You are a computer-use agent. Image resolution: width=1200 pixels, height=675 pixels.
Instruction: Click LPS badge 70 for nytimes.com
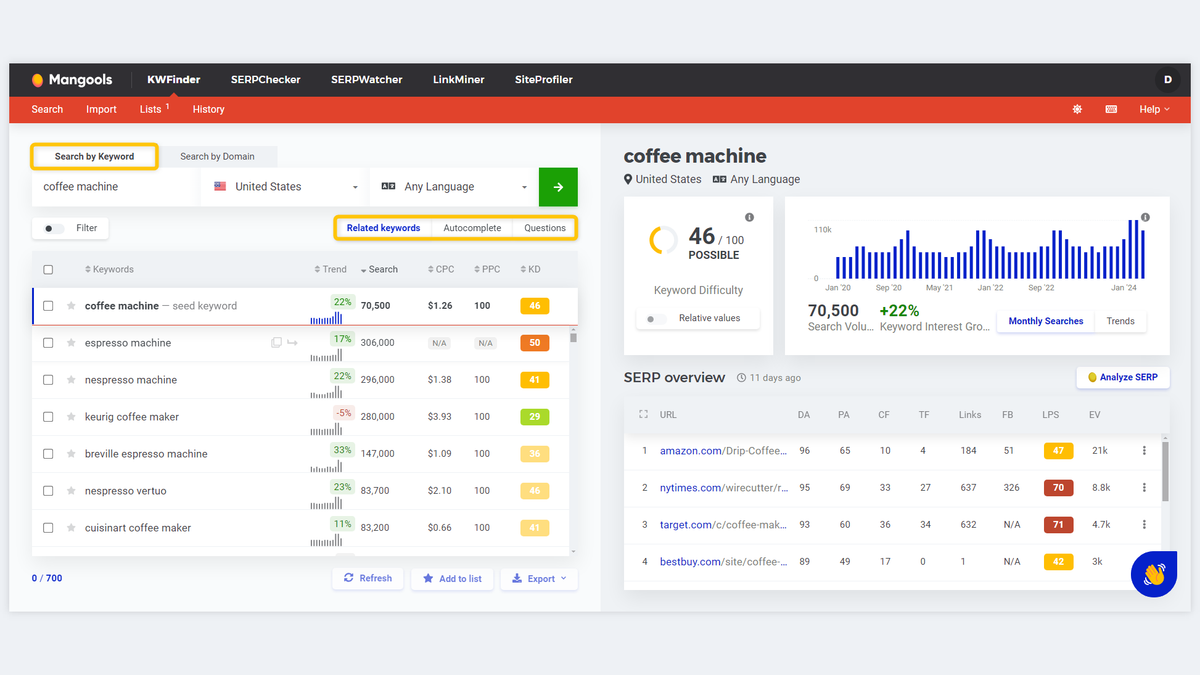(1058, 488)
